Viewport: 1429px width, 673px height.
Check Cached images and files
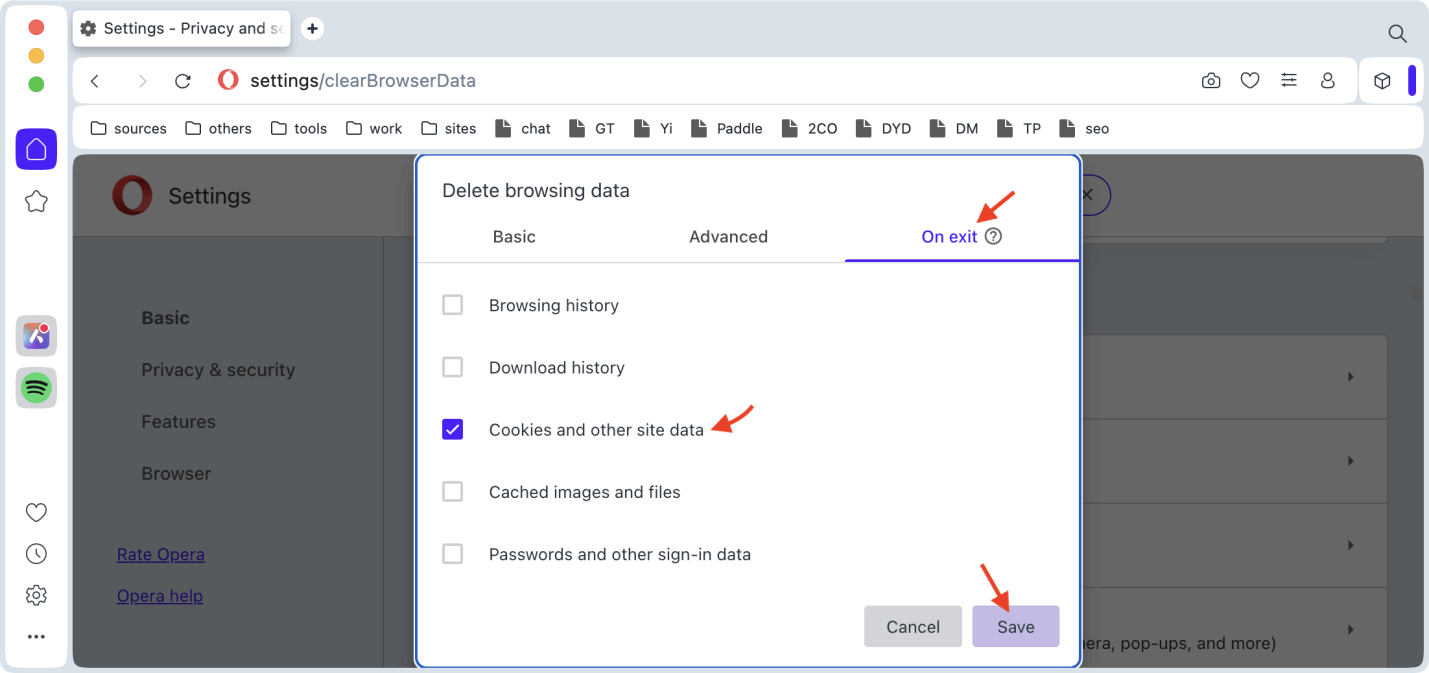pos(453,492)
